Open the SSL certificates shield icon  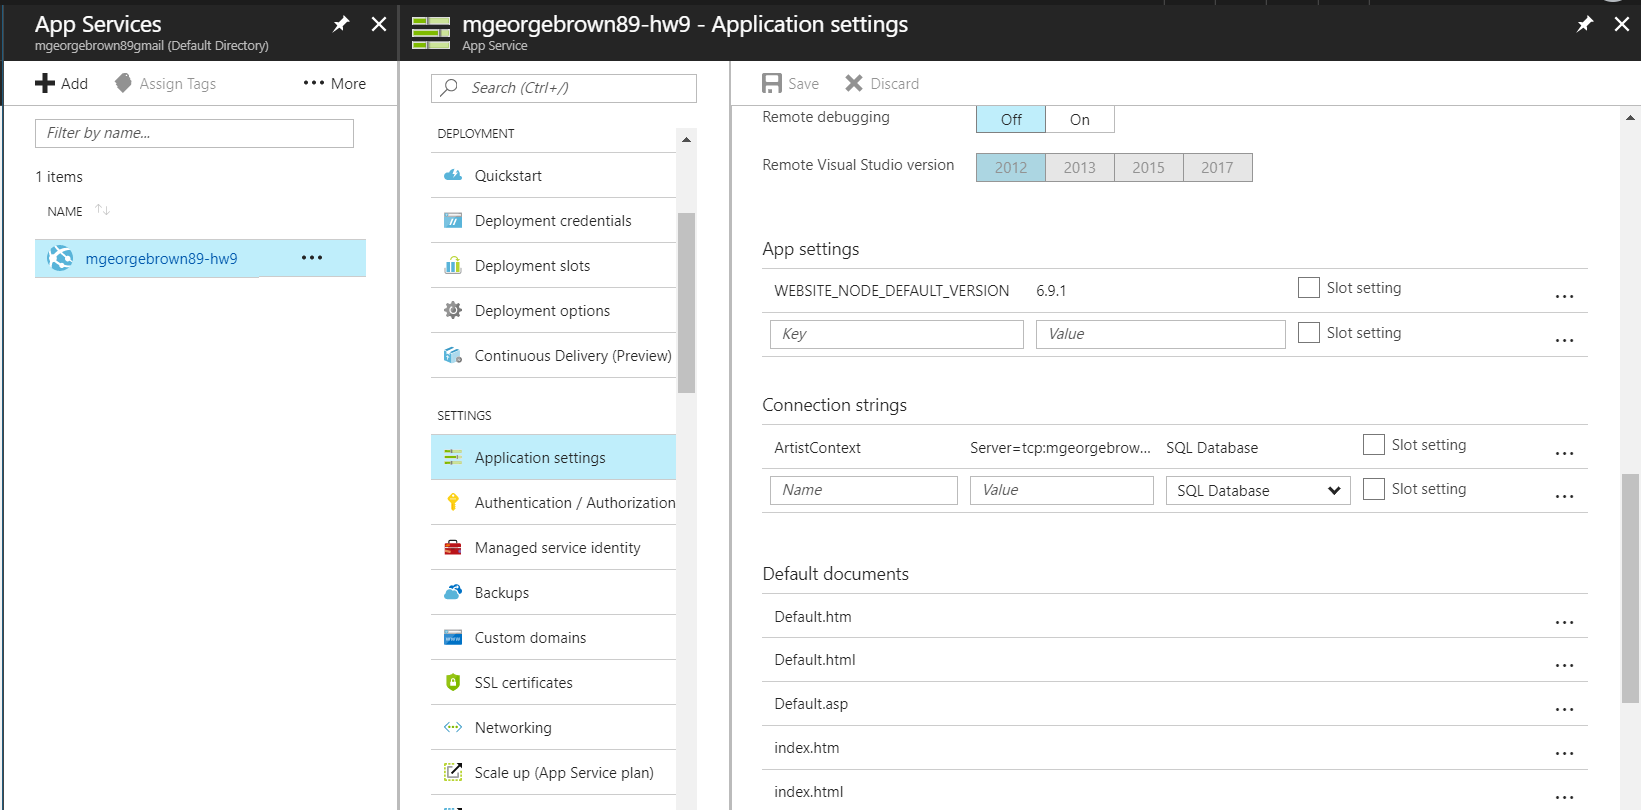tap(453, 682)
